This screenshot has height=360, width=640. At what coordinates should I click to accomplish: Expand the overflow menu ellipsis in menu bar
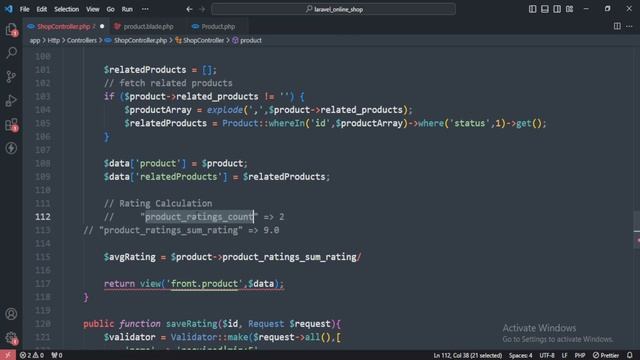[x=145, y=9]
